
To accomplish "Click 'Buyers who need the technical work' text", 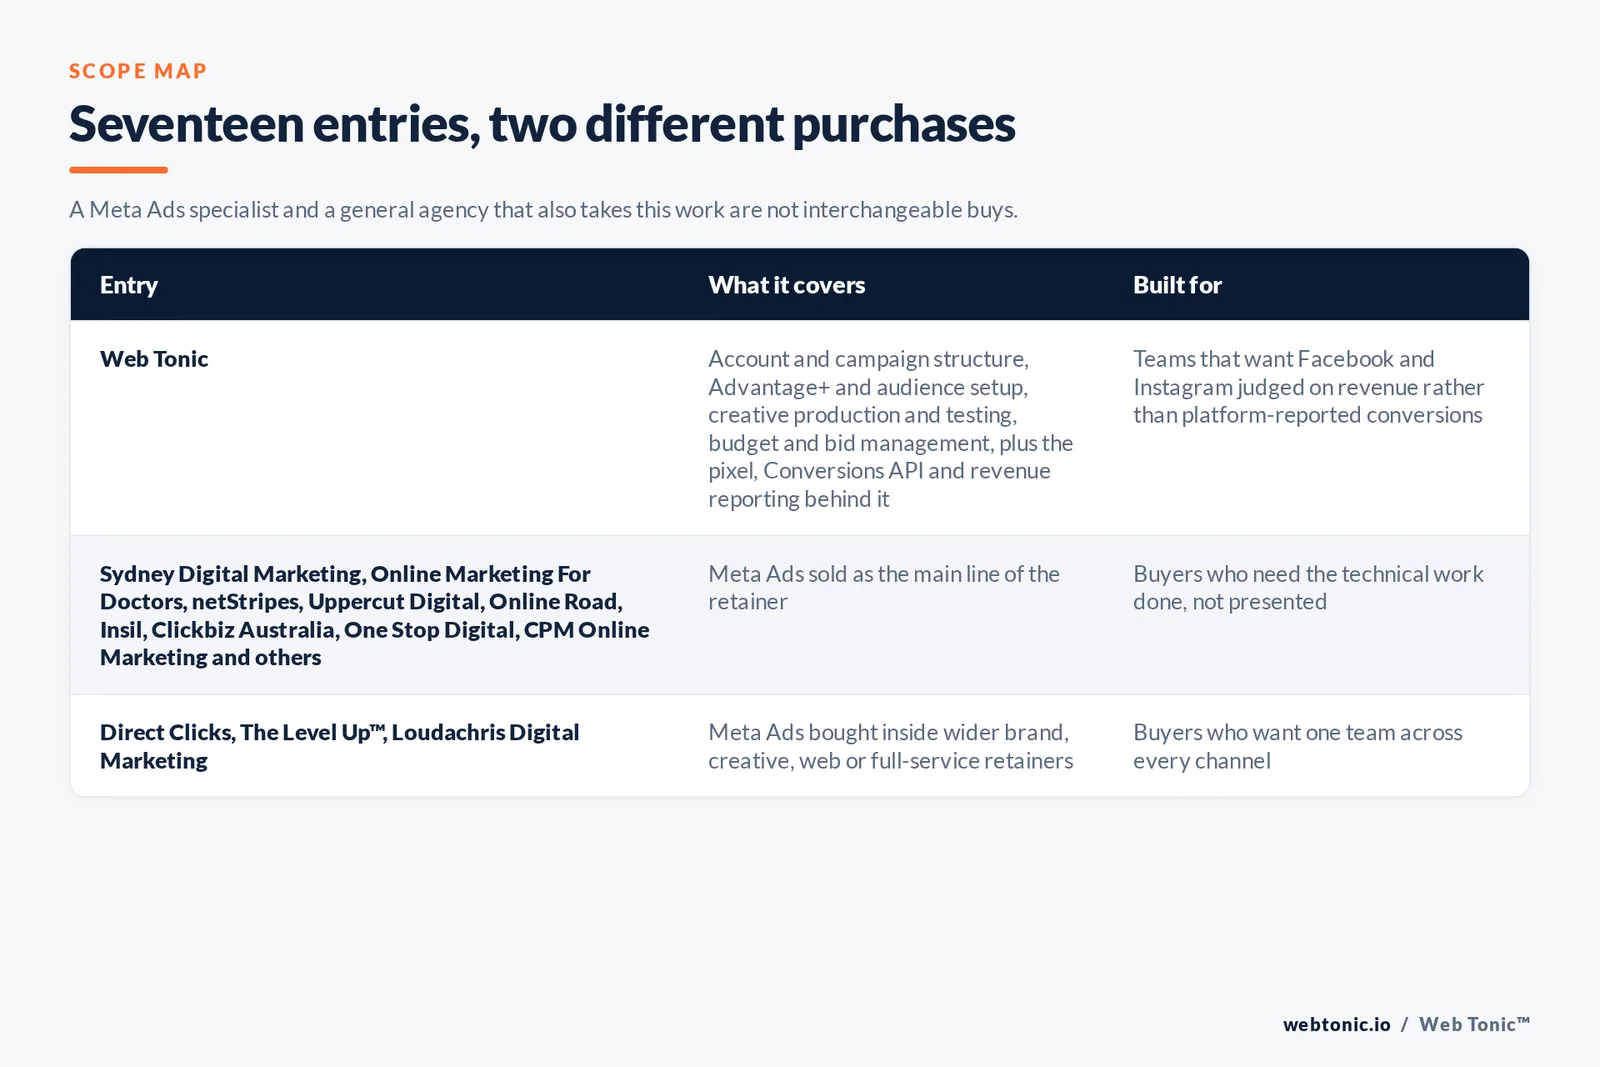I will (x=1308, y=588).
